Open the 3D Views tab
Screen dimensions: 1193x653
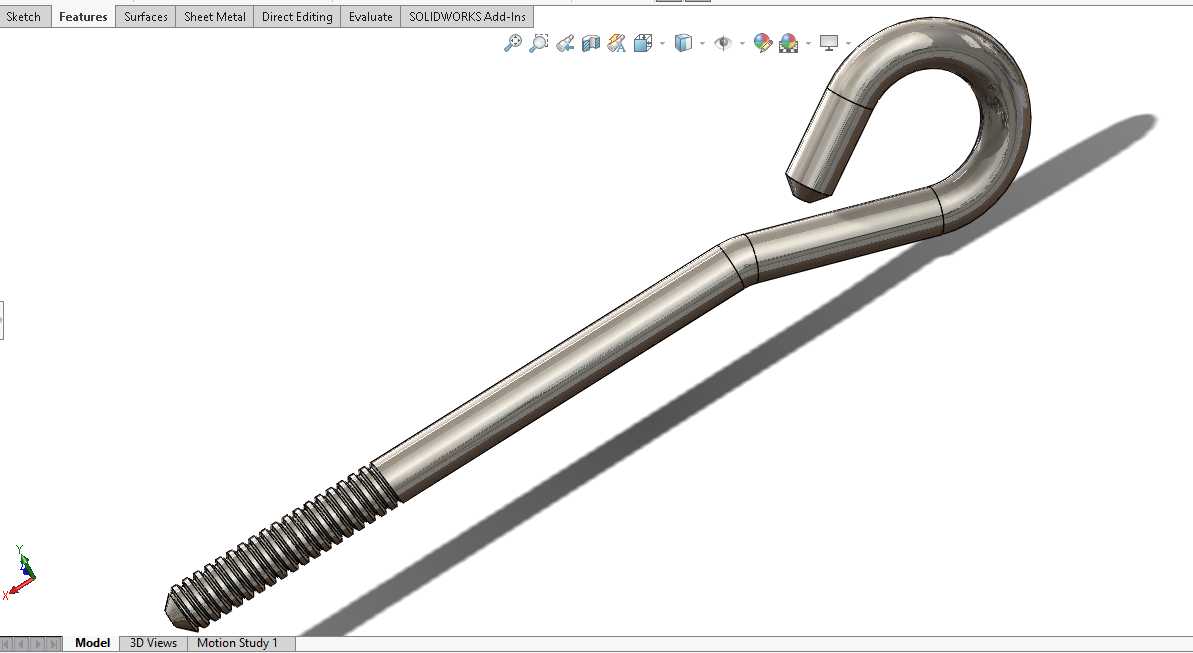[x=153, y=643]
